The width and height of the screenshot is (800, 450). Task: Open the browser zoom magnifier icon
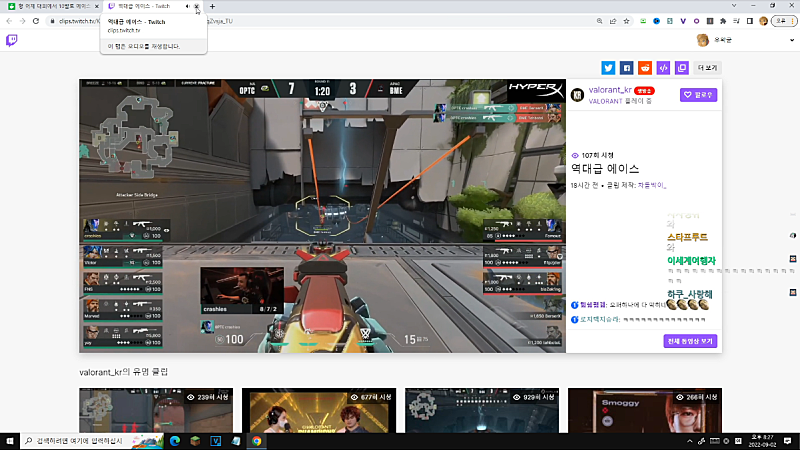pos(599,21)
